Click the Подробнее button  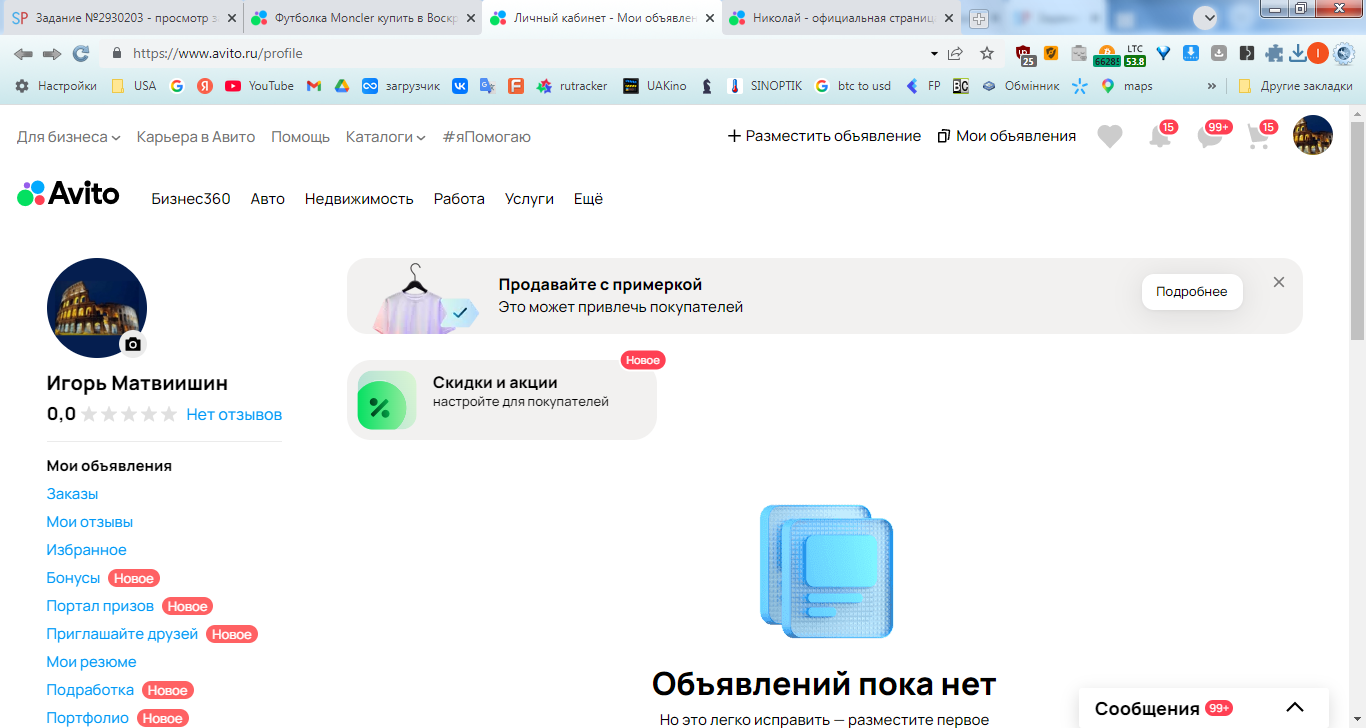pyautogui.click(x=1192, y=292)
